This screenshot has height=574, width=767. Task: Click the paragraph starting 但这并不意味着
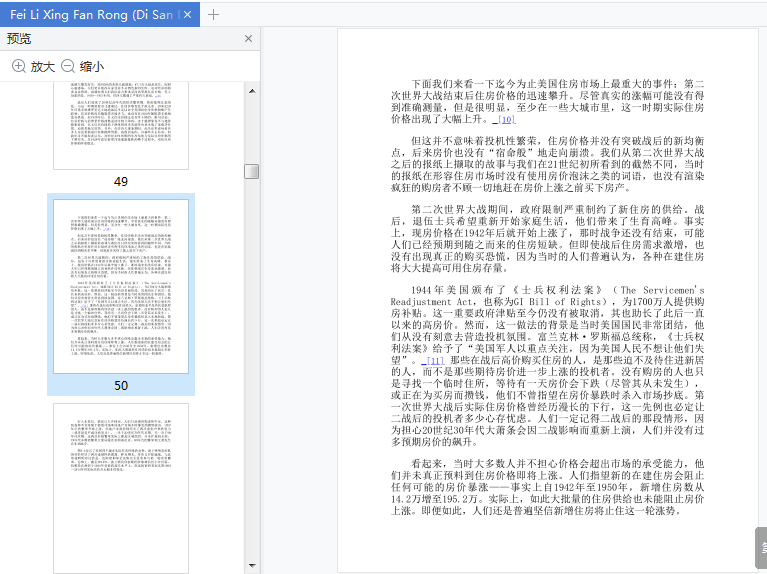click(x=547, y=164)
